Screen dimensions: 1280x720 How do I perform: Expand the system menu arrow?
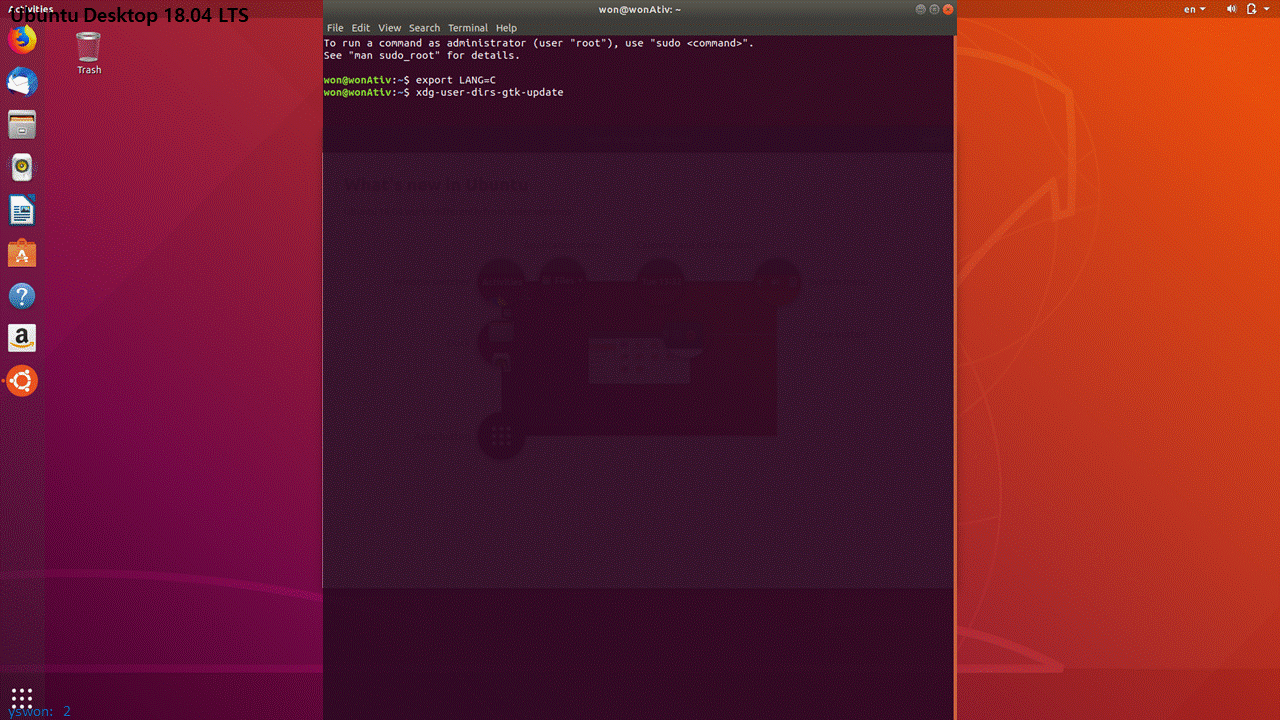(x=1266, y=9)
